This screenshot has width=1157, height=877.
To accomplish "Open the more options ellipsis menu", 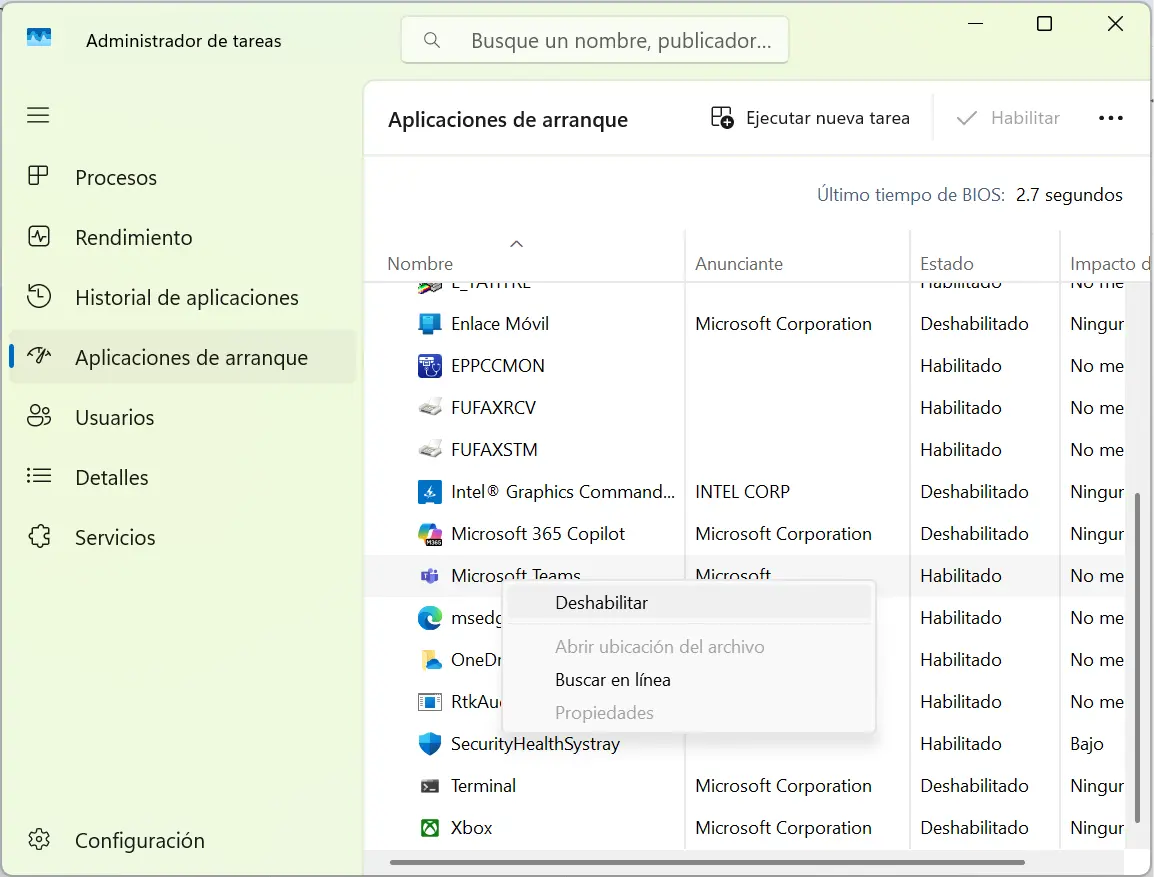I will 1110,117.
